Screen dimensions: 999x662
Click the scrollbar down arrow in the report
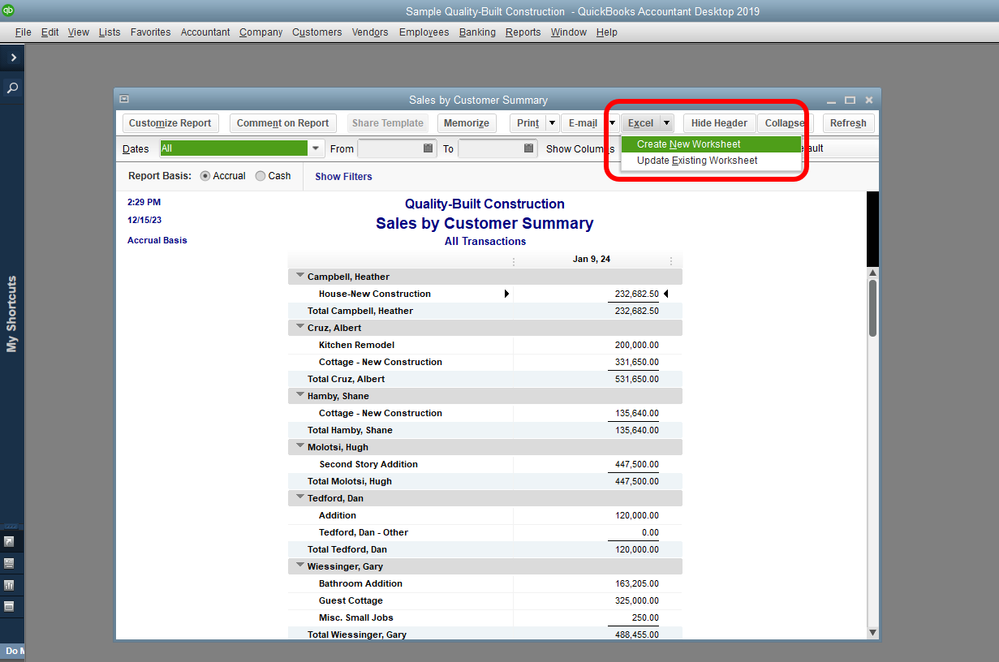pos(873,633)
